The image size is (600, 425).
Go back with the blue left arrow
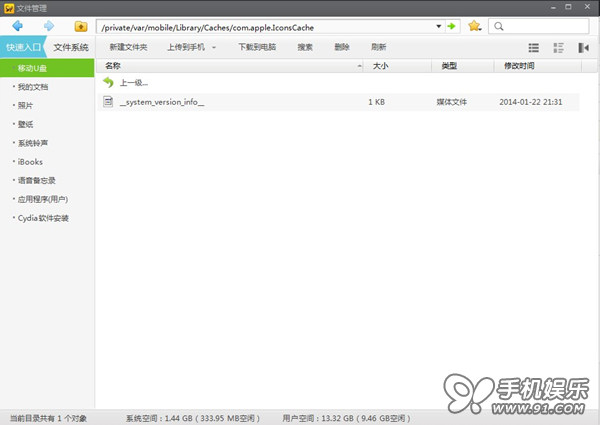coord(18,26)
